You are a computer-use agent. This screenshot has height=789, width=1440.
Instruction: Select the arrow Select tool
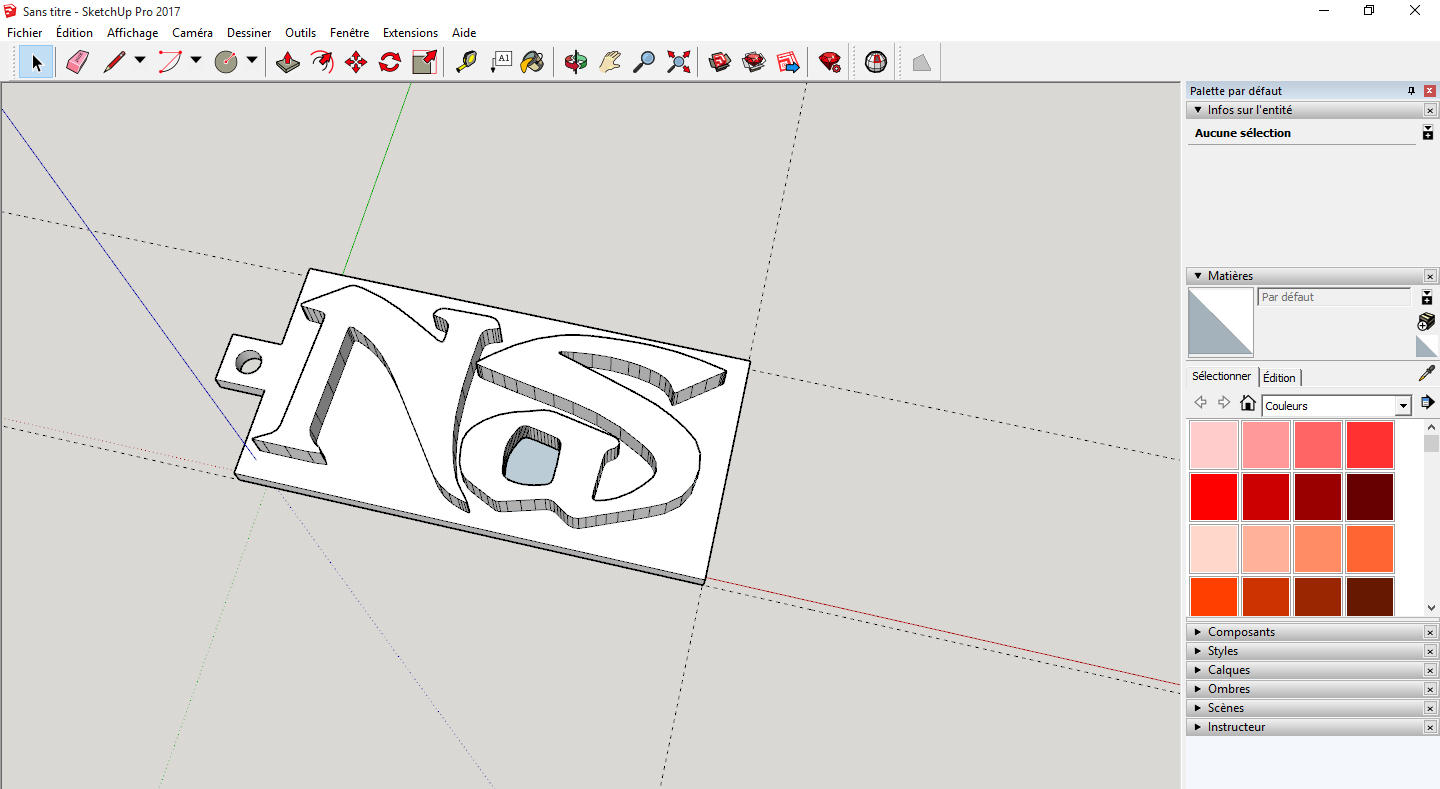(x=37, y=62)
